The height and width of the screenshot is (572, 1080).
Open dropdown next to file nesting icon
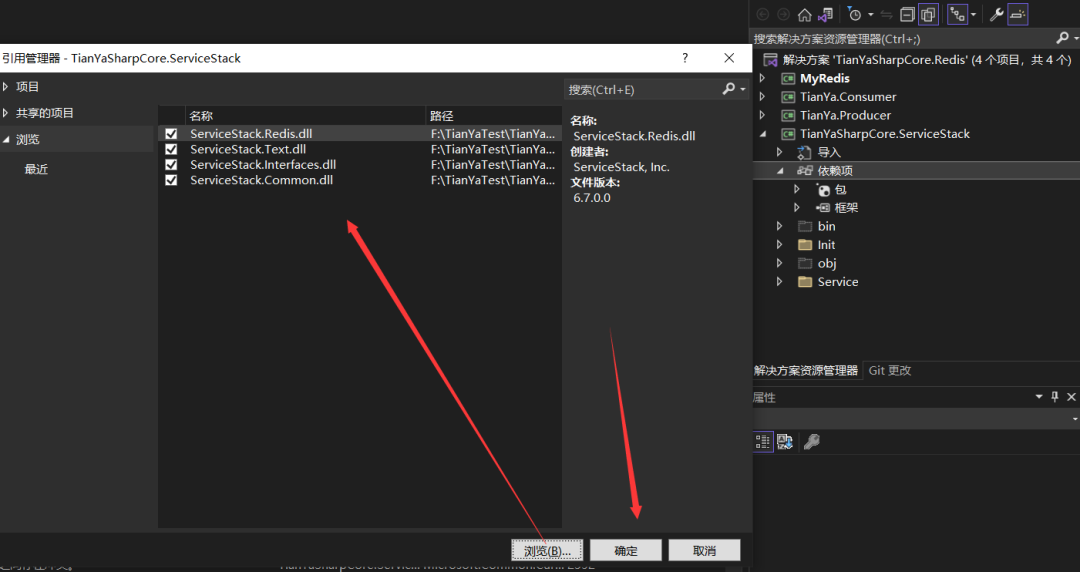point(973,14)
